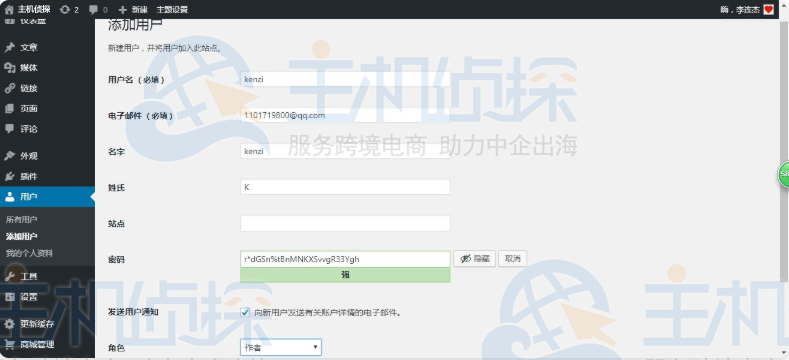Image resolution: width=789 pixels, height=360 pixels.
Task: Click the 电子邮件 field with qq.com address
Action: [345, 115]
